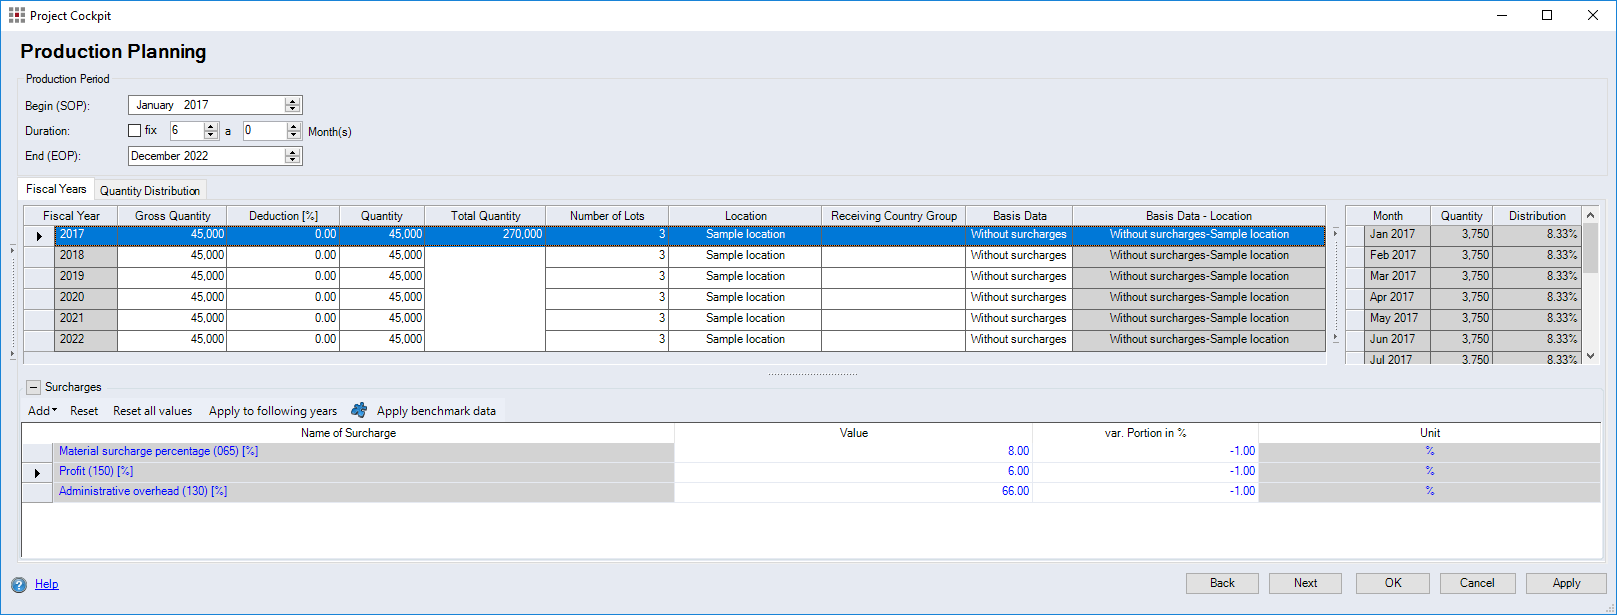Image resolution: width=1617 pixels, height=615 pixels.
Task: Click Apply to following years
Action: [x=272, y=411]
